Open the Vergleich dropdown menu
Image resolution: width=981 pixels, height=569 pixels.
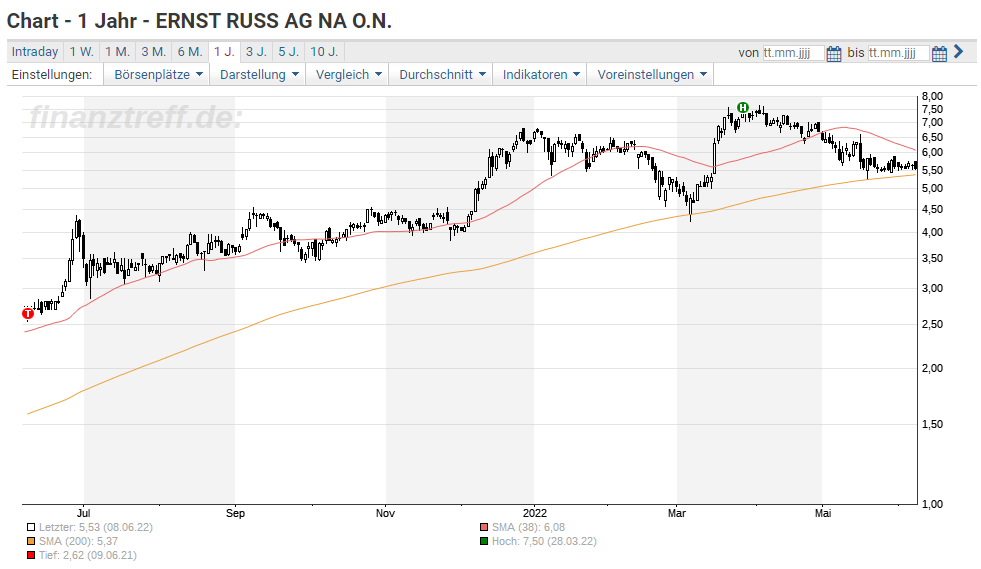tap(347, 74)
